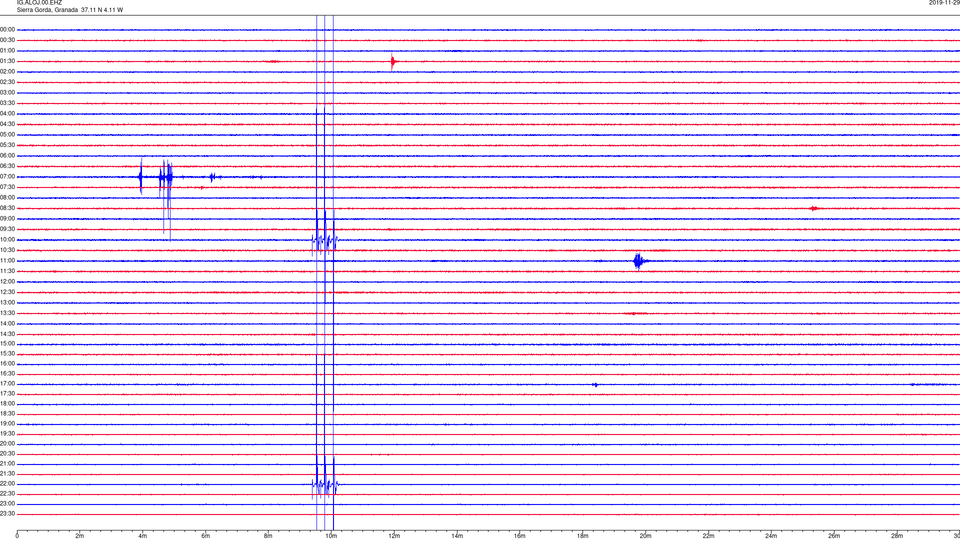Select the 00:00 trace time label
This screenshot has height=540, width=960.
click(x=7, y=29)
